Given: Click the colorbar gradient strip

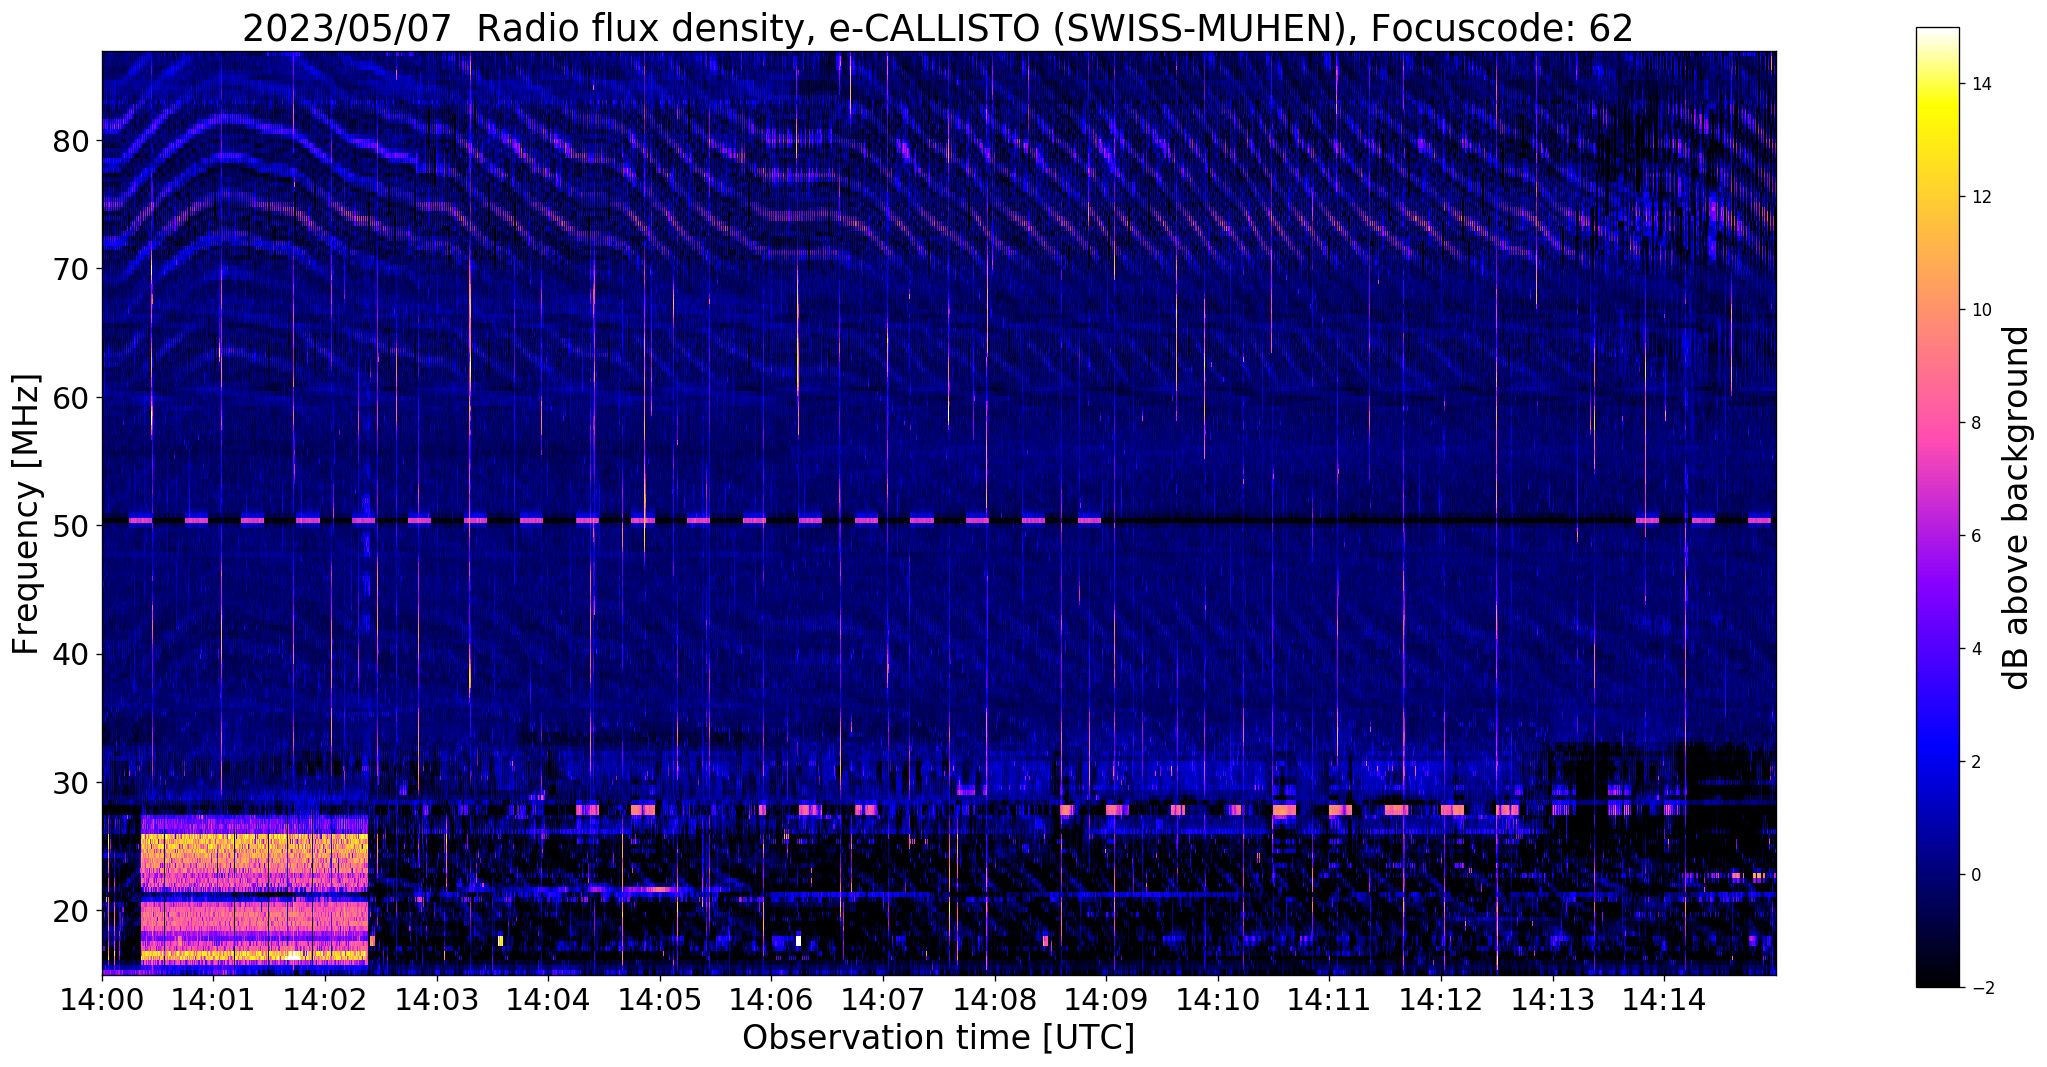Looking at the screenshot, I should (1937, 507).
